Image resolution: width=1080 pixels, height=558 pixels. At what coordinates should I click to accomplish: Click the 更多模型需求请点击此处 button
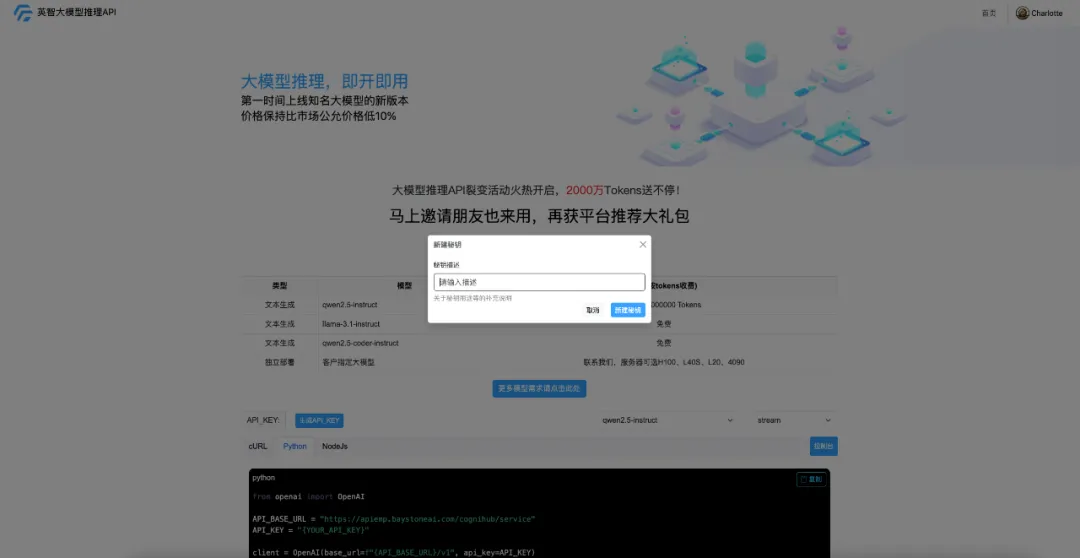(539, 389)
